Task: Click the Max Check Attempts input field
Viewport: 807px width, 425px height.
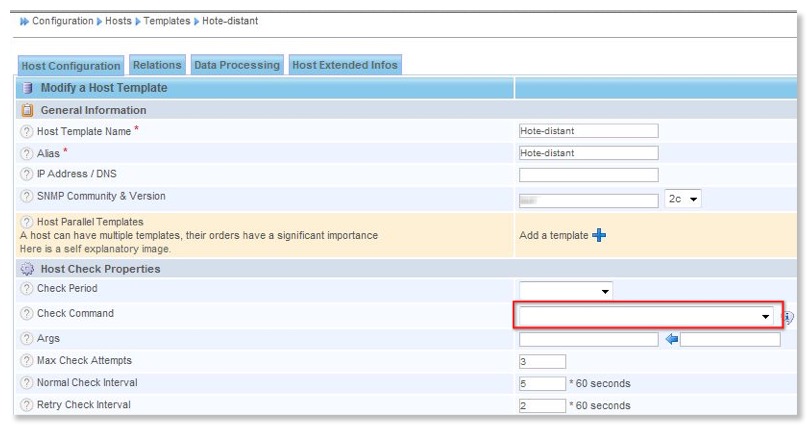Action: 542,361
